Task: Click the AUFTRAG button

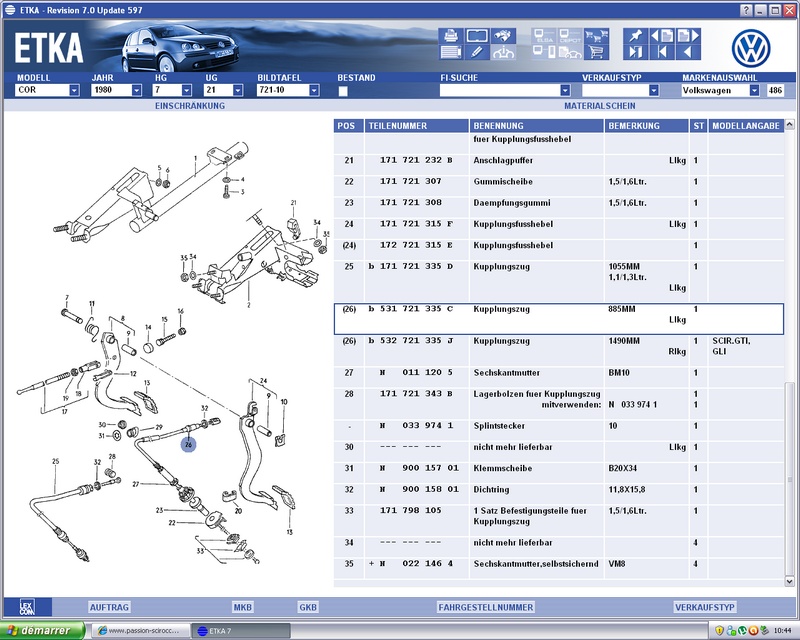Action: (109, 607)
